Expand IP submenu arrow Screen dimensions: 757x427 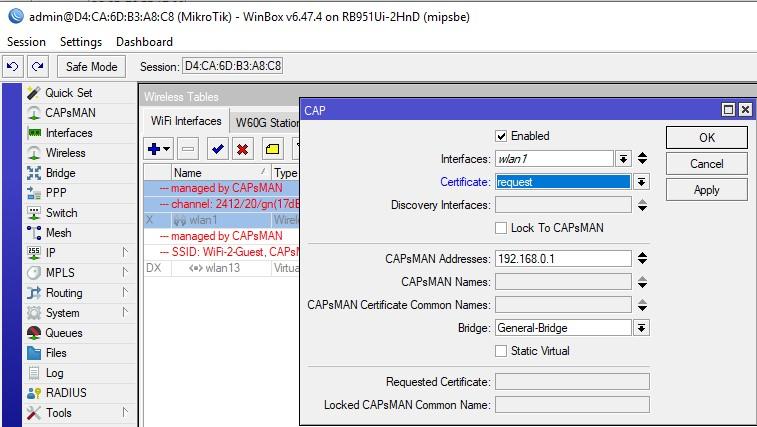[125, 252]
